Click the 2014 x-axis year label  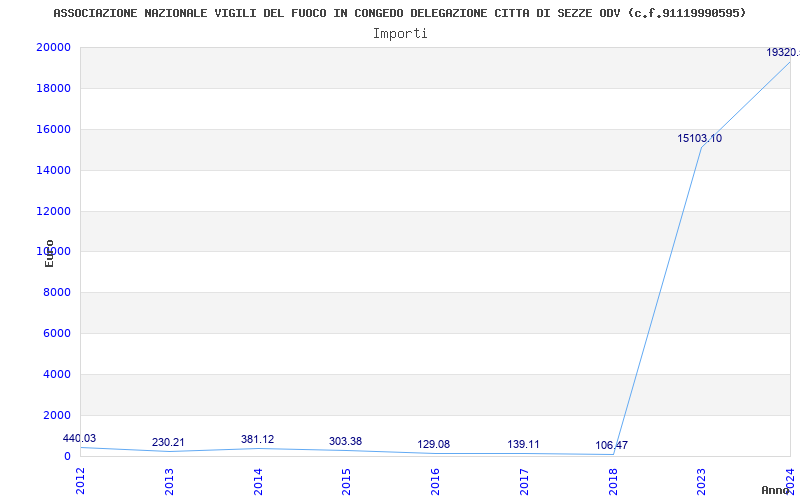(x=258, y=482)
